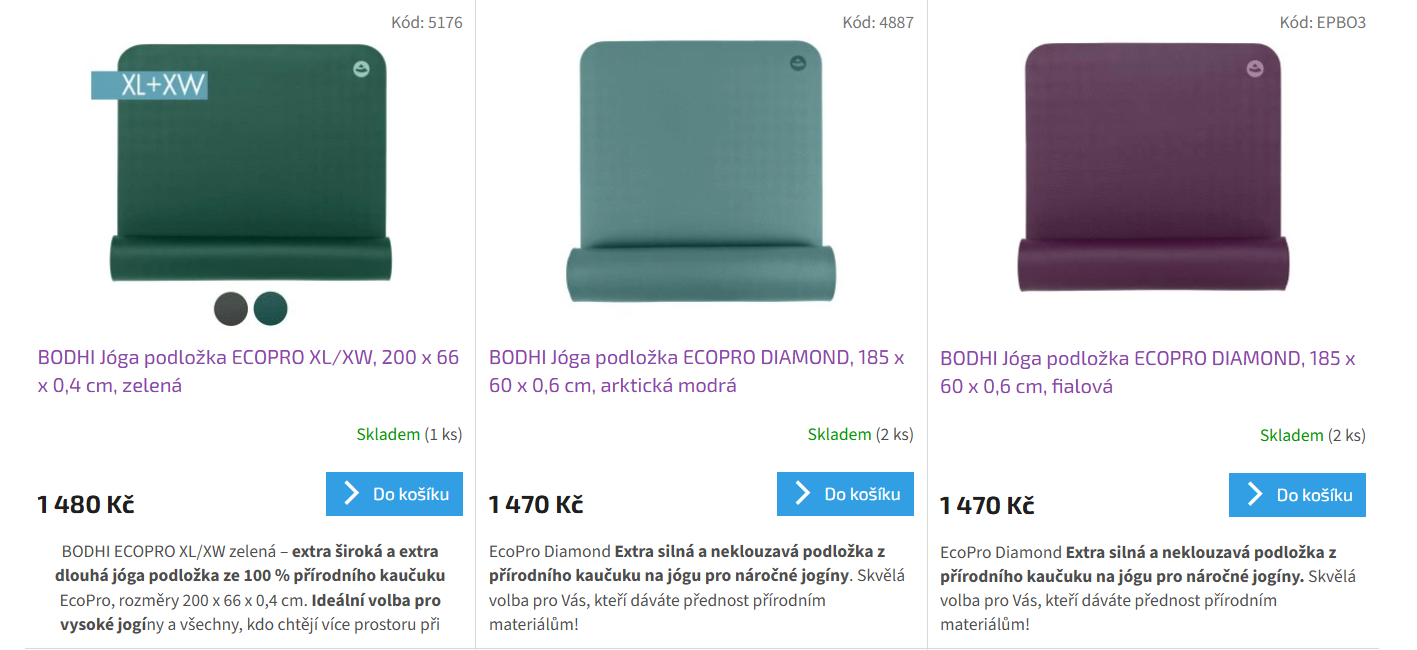This screenshot has width=1417, height=650.
Task: Click the Bodhi logo on purple mat image
Action: tap(1254, 69)
